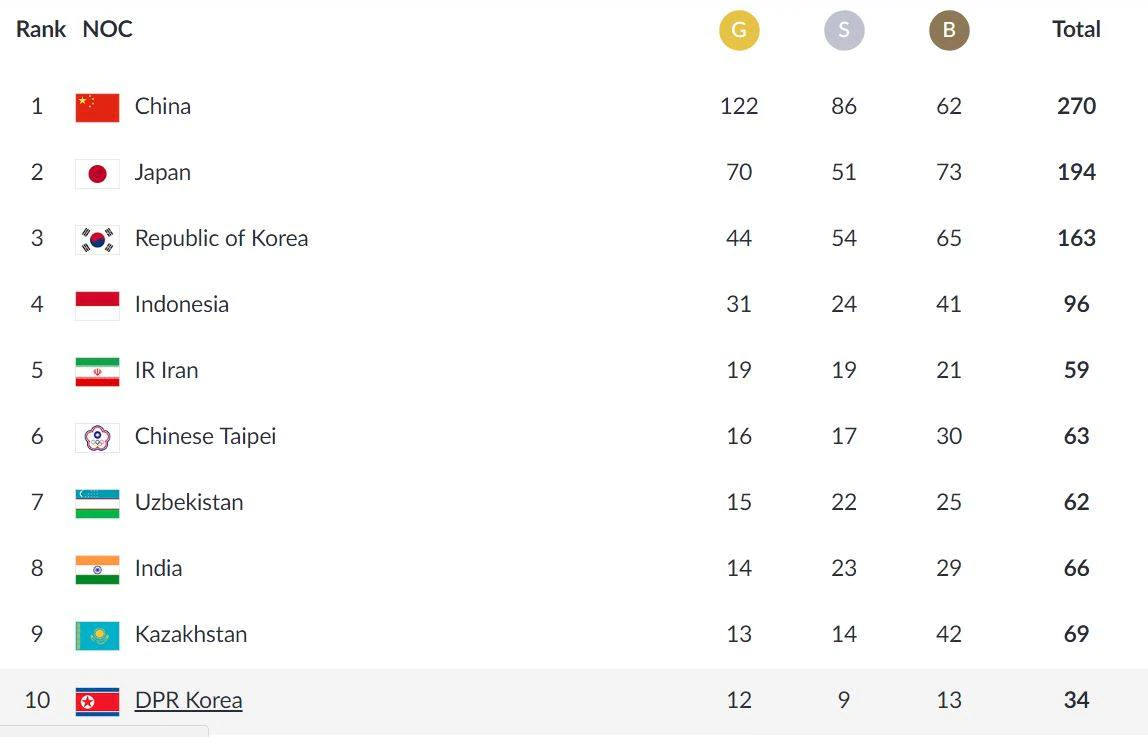Click the Chinese Taipei flag icon
Screen dimensions: 1148x737
tap(97, 438)
